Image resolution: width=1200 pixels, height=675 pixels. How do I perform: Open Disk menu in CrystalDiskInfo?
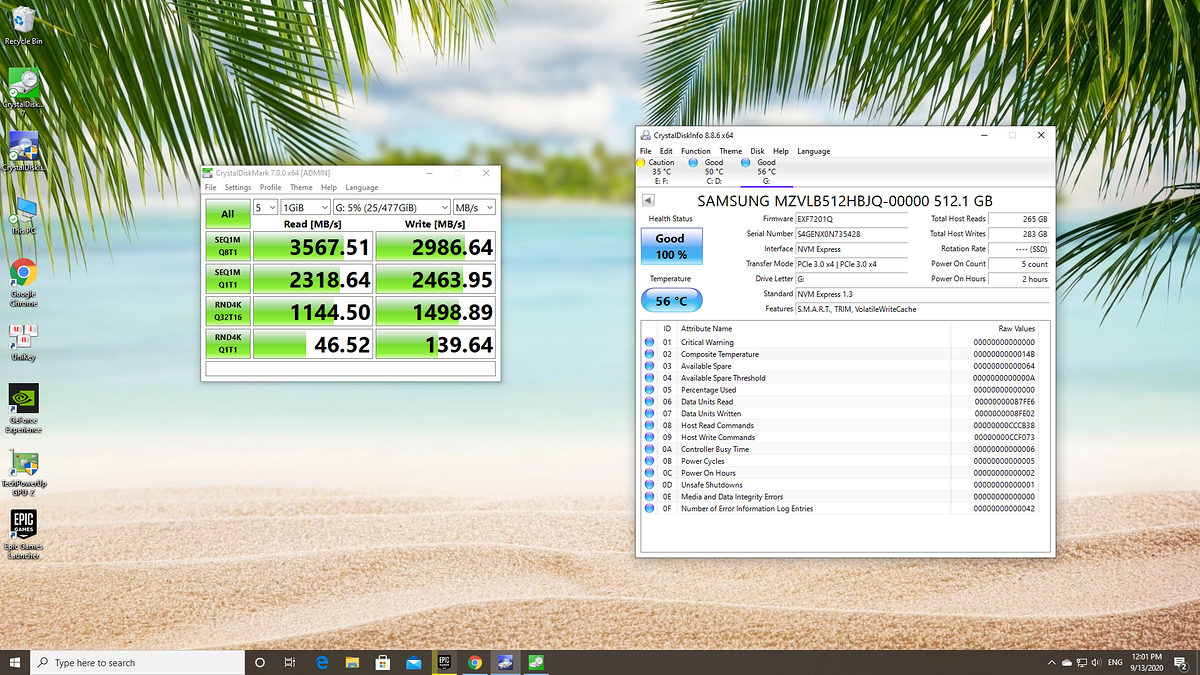pos(757,151)
